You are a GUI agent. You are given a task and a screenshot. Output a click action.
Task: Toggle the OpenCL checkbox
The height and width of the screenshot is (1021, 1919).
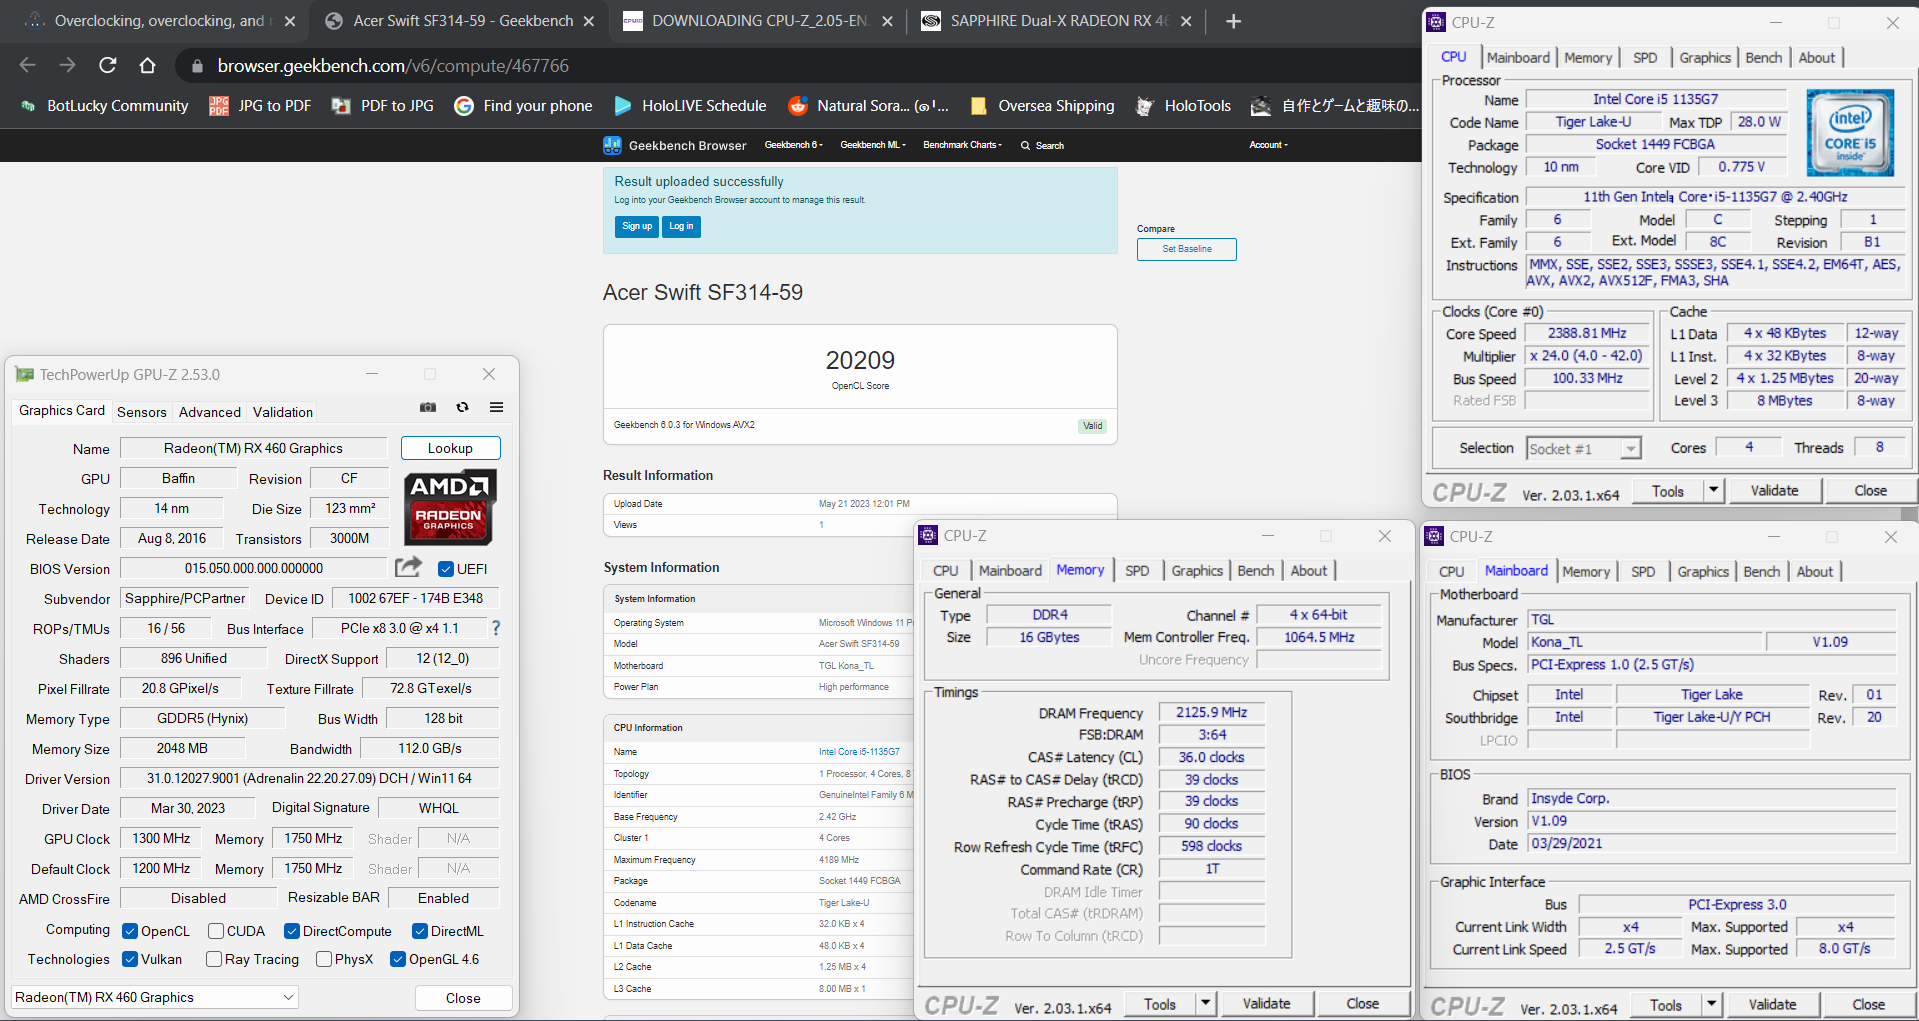129,931
